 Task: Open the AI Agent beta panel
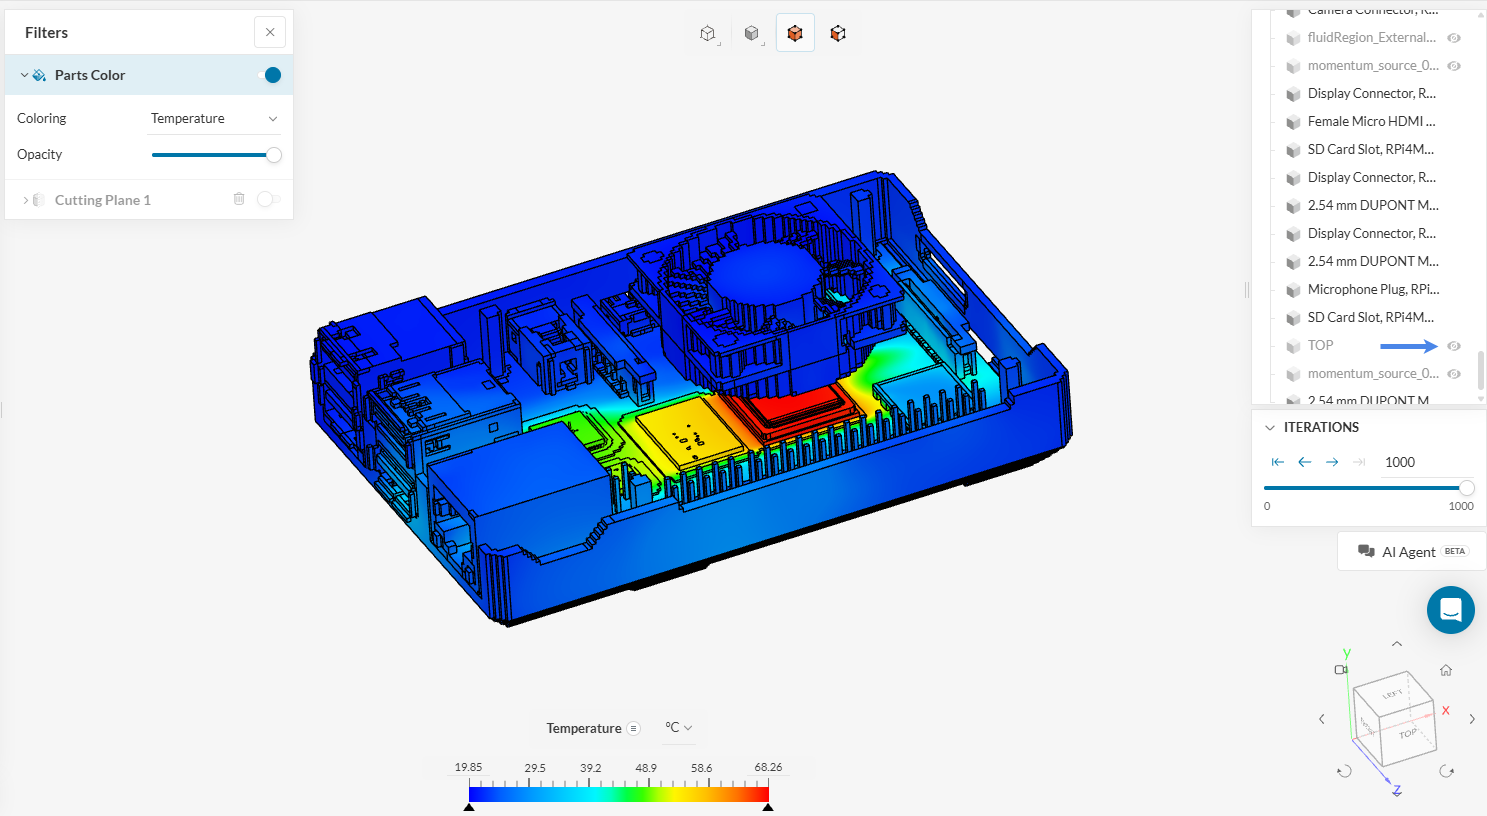pyautogui.click(x=1410, y=551)
